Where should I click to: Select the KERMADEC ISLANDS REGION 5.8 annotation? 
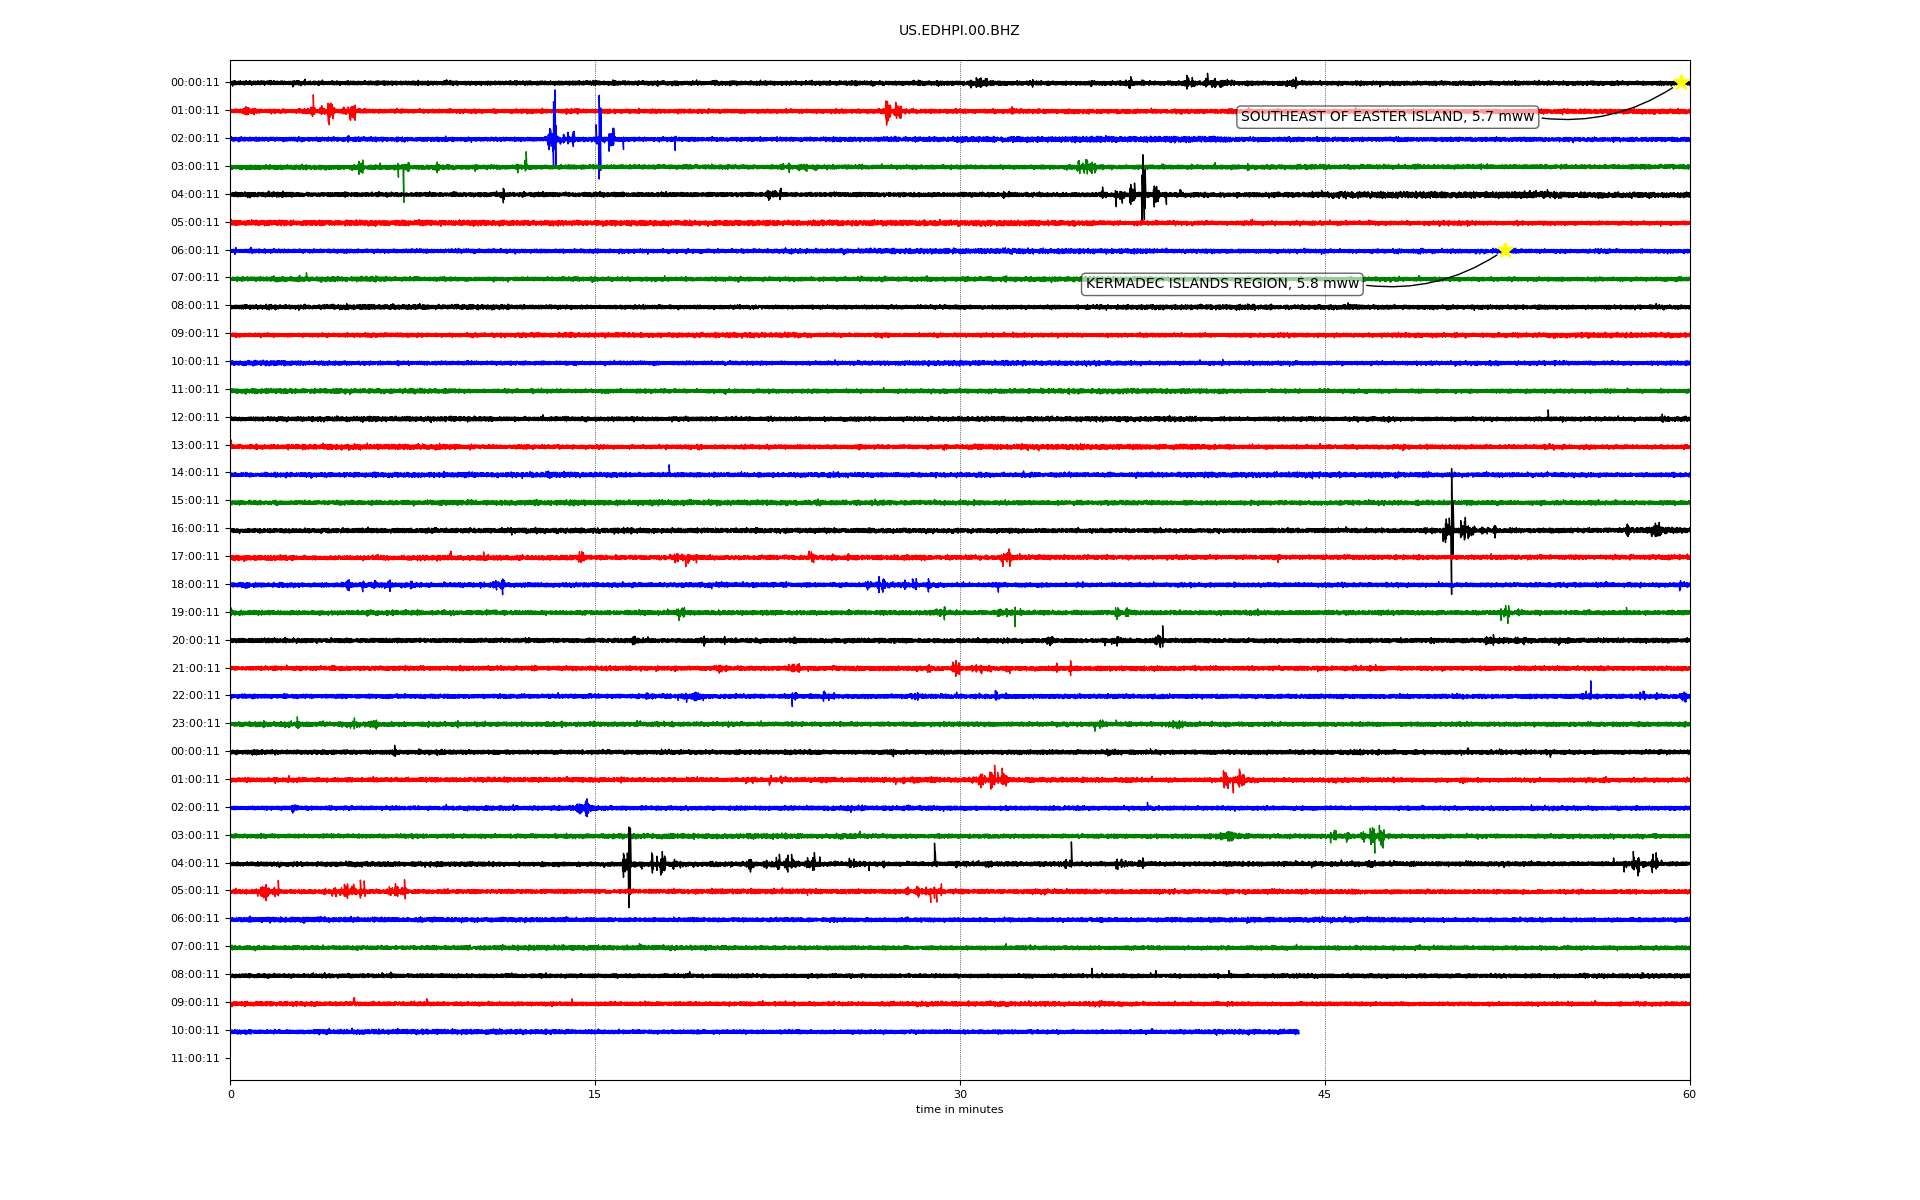(1222, 284)
